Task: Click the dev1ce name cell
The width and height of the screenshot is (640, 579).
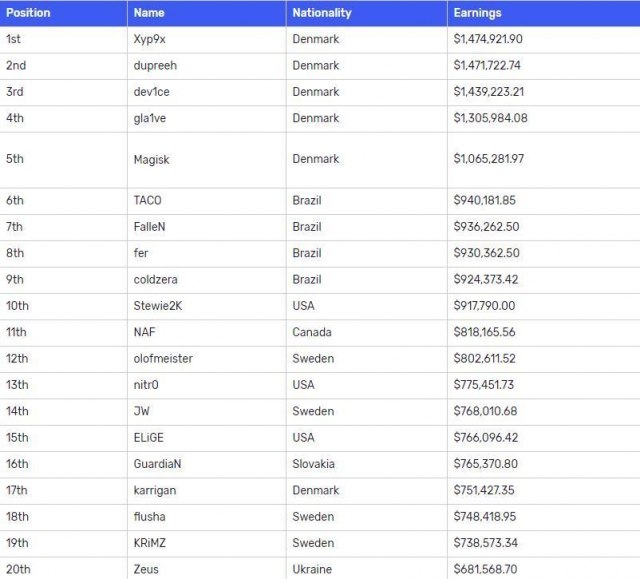Action: pyautogui.click(x=153, y=92)
